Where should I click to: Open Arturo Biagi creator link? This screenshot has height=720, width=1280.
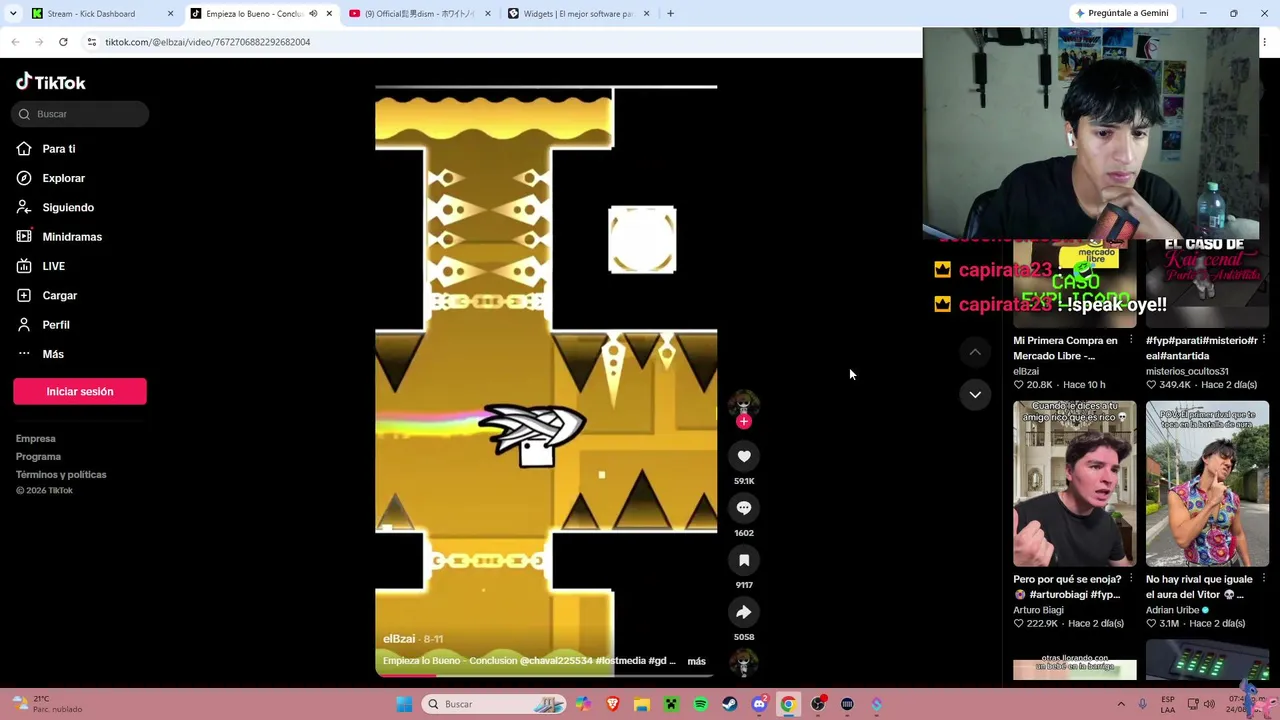1038,610
